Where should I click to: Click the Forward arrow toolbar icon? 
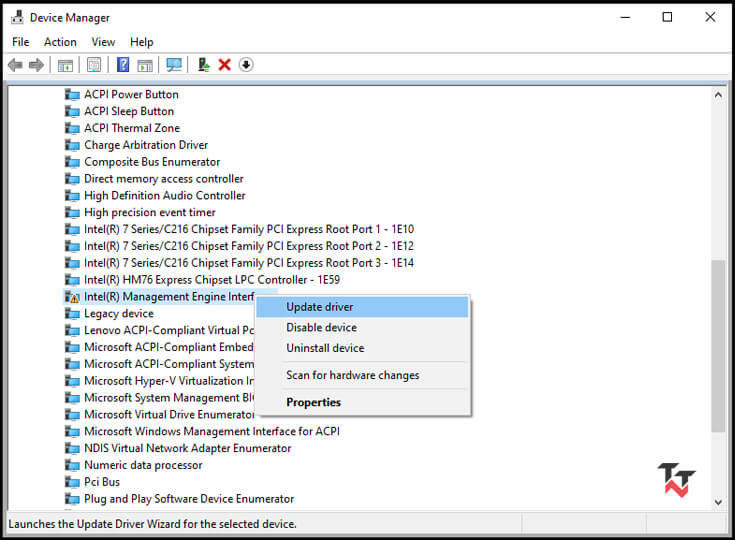37,65
